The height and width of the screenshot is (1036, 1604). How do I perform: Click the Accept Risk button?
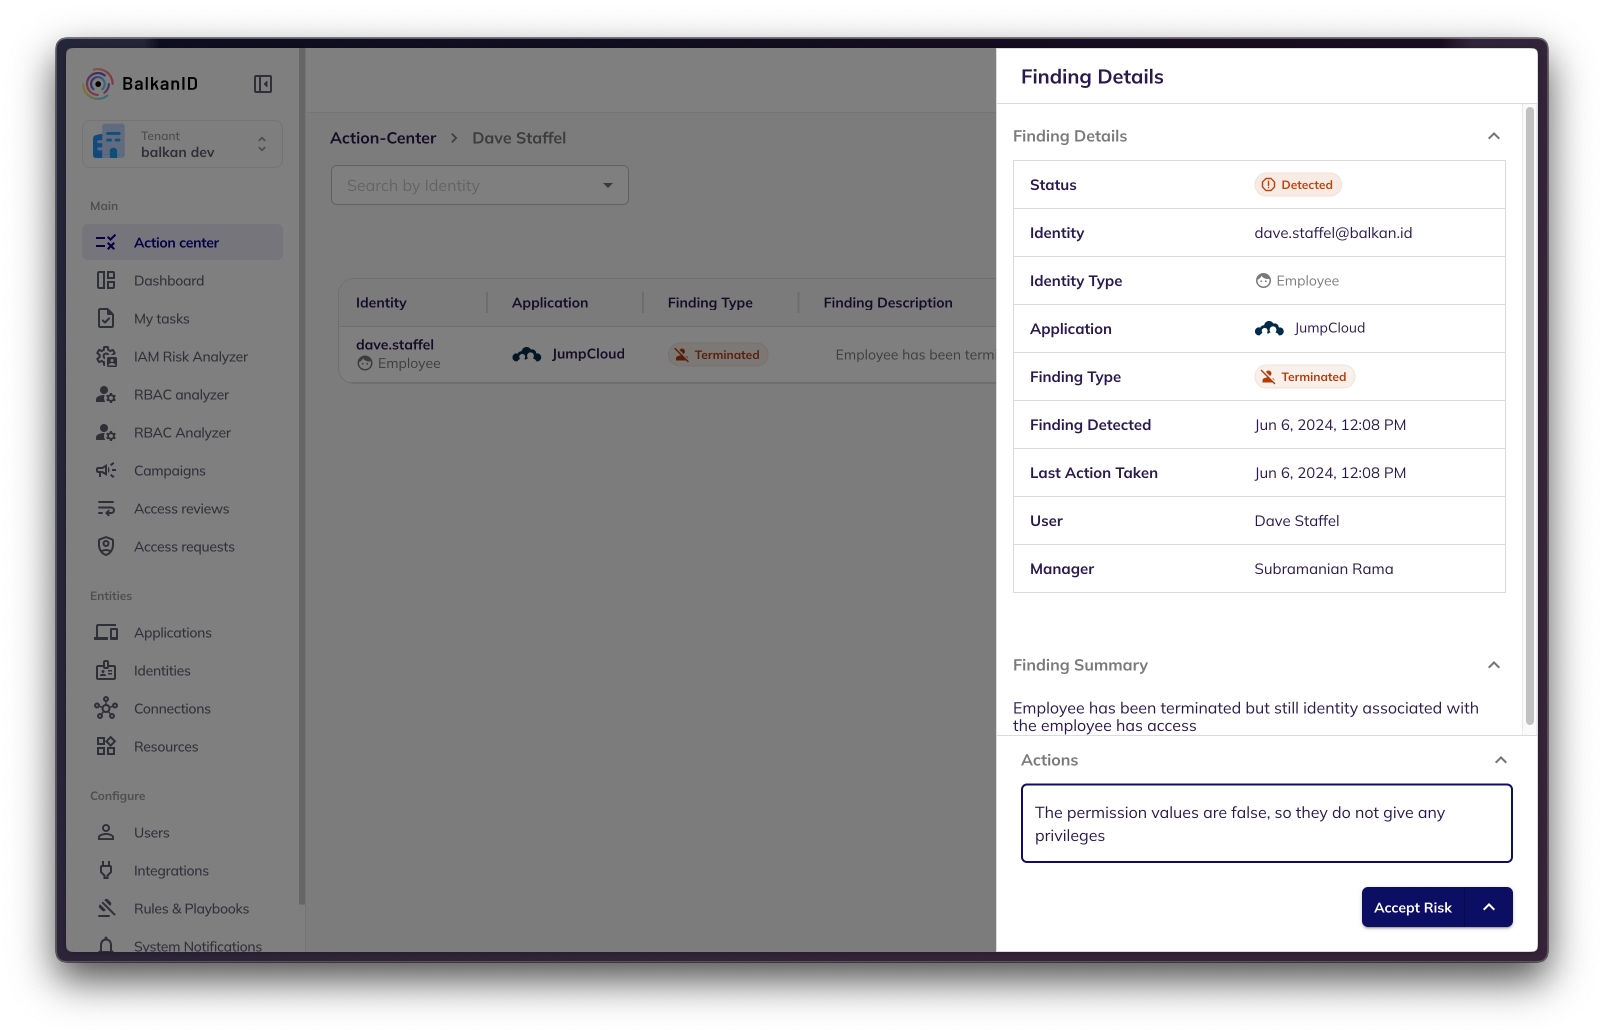pyautogui.click(x=1413, y=907)
